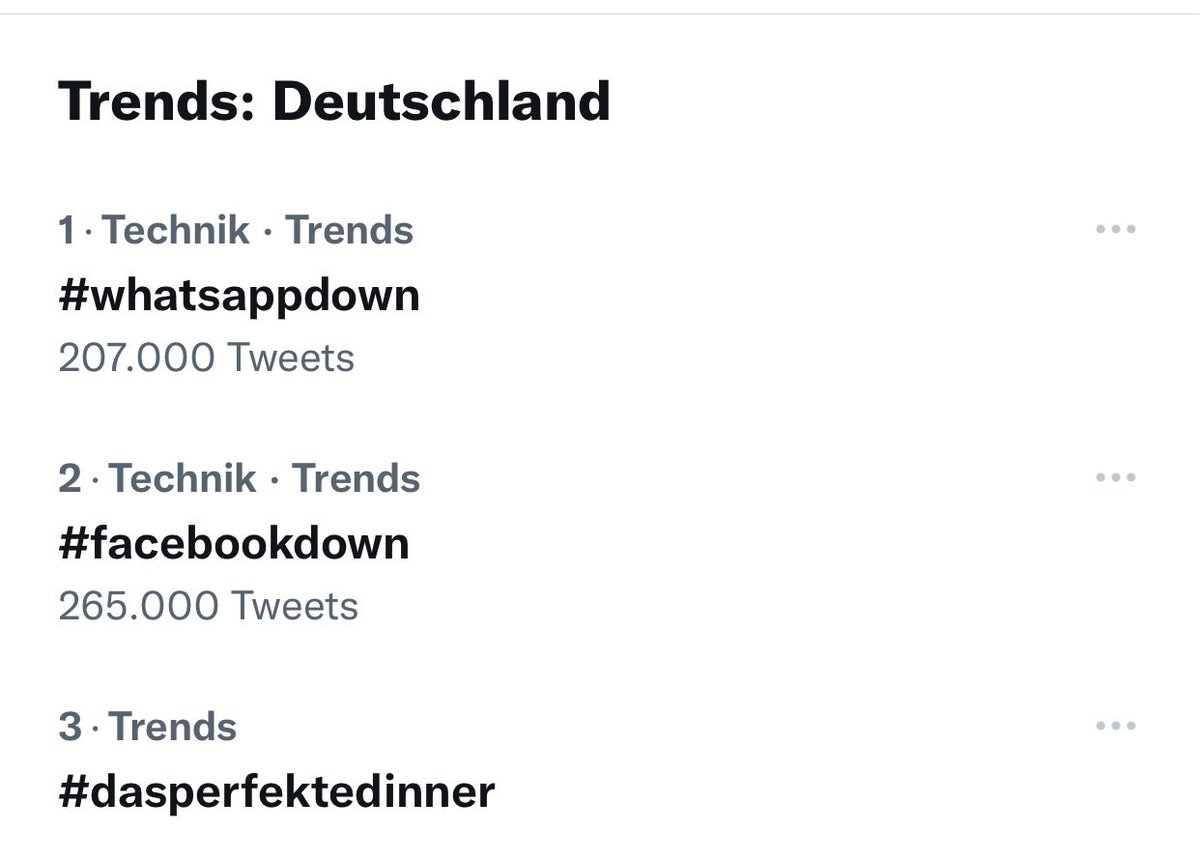Image resolution: width=1200 pixels, height=860 pixels.
Task: Click the Trends label above #facebookdown
Action: tap(356, 478)
